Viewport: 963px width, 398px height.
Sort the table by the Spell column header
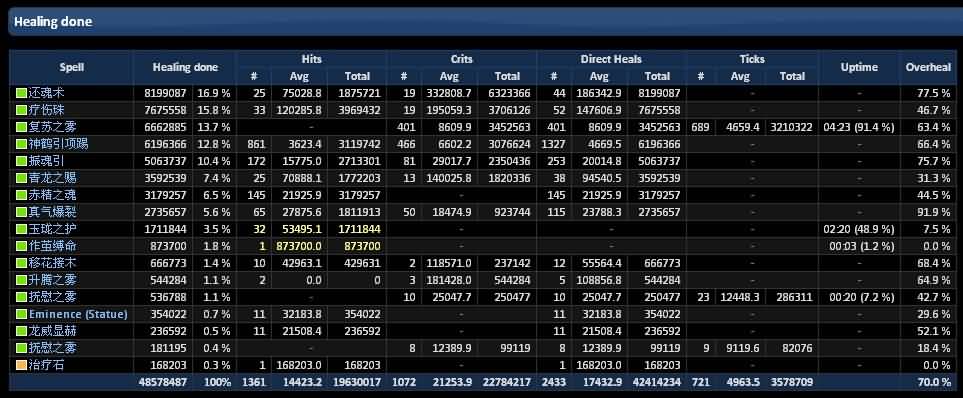pos(72,68)
